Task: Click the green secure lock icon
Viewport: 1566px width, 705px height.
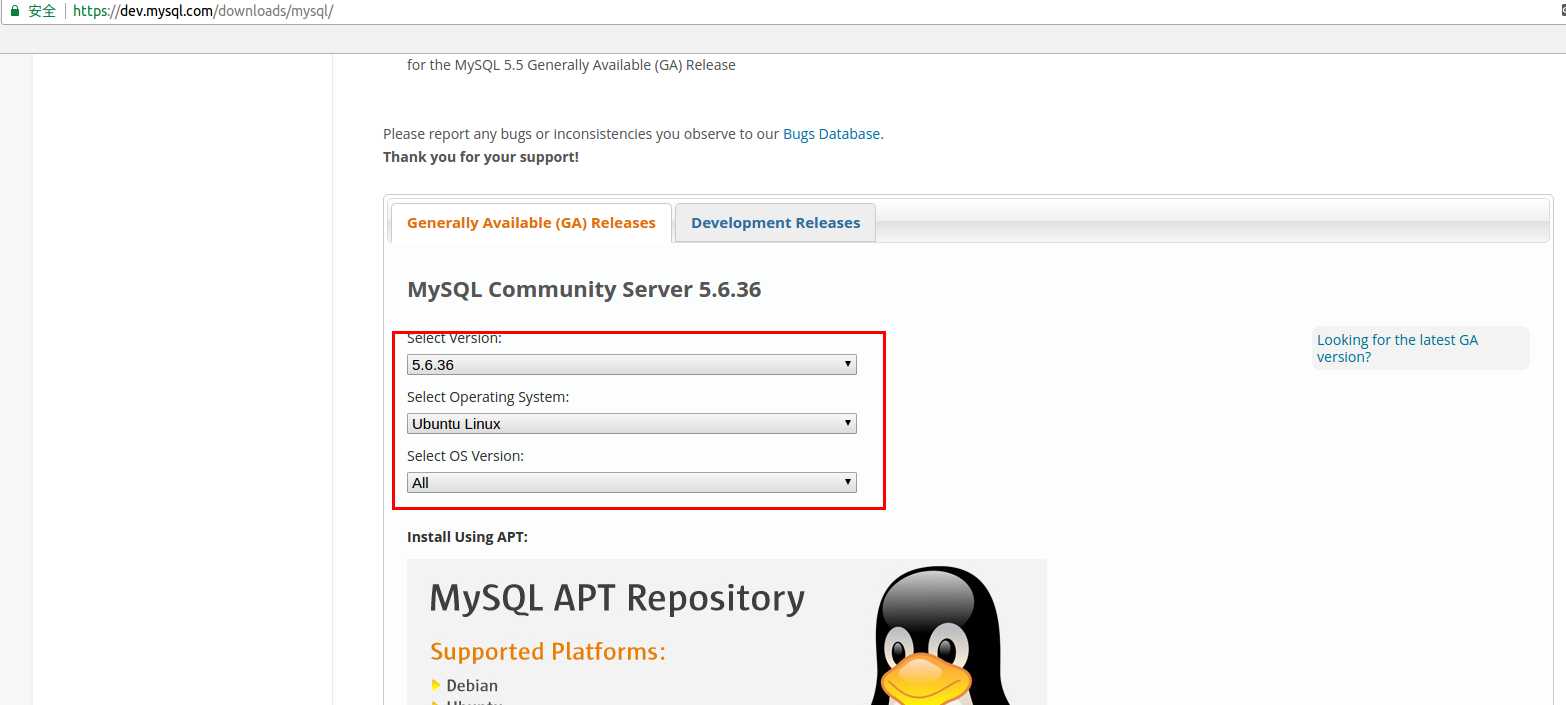Action: pos(15,11)
